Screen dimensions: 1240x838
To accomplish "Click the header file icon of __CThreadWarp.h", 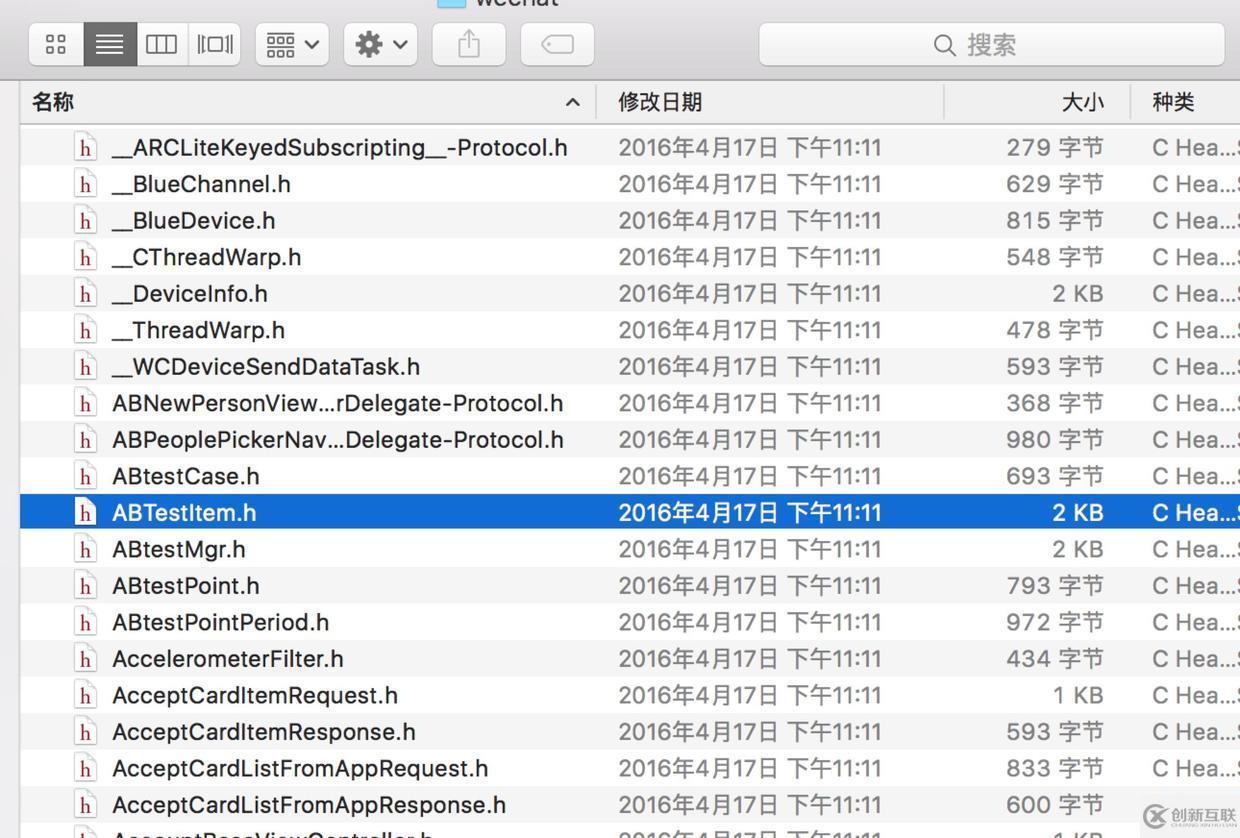I will 86,257.
